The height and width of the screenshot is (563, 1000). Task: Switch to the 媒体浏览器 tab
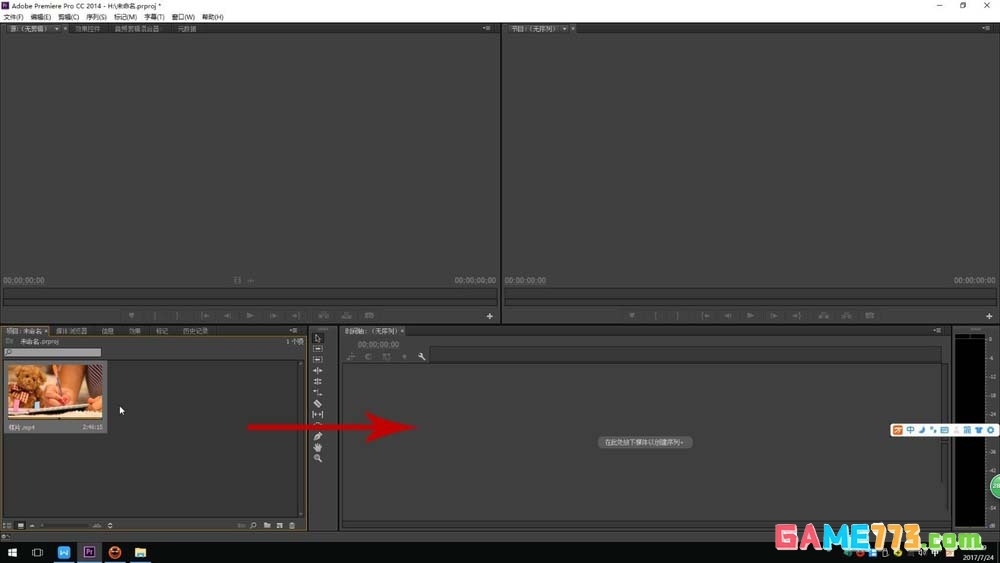click(x=71, y=332)
